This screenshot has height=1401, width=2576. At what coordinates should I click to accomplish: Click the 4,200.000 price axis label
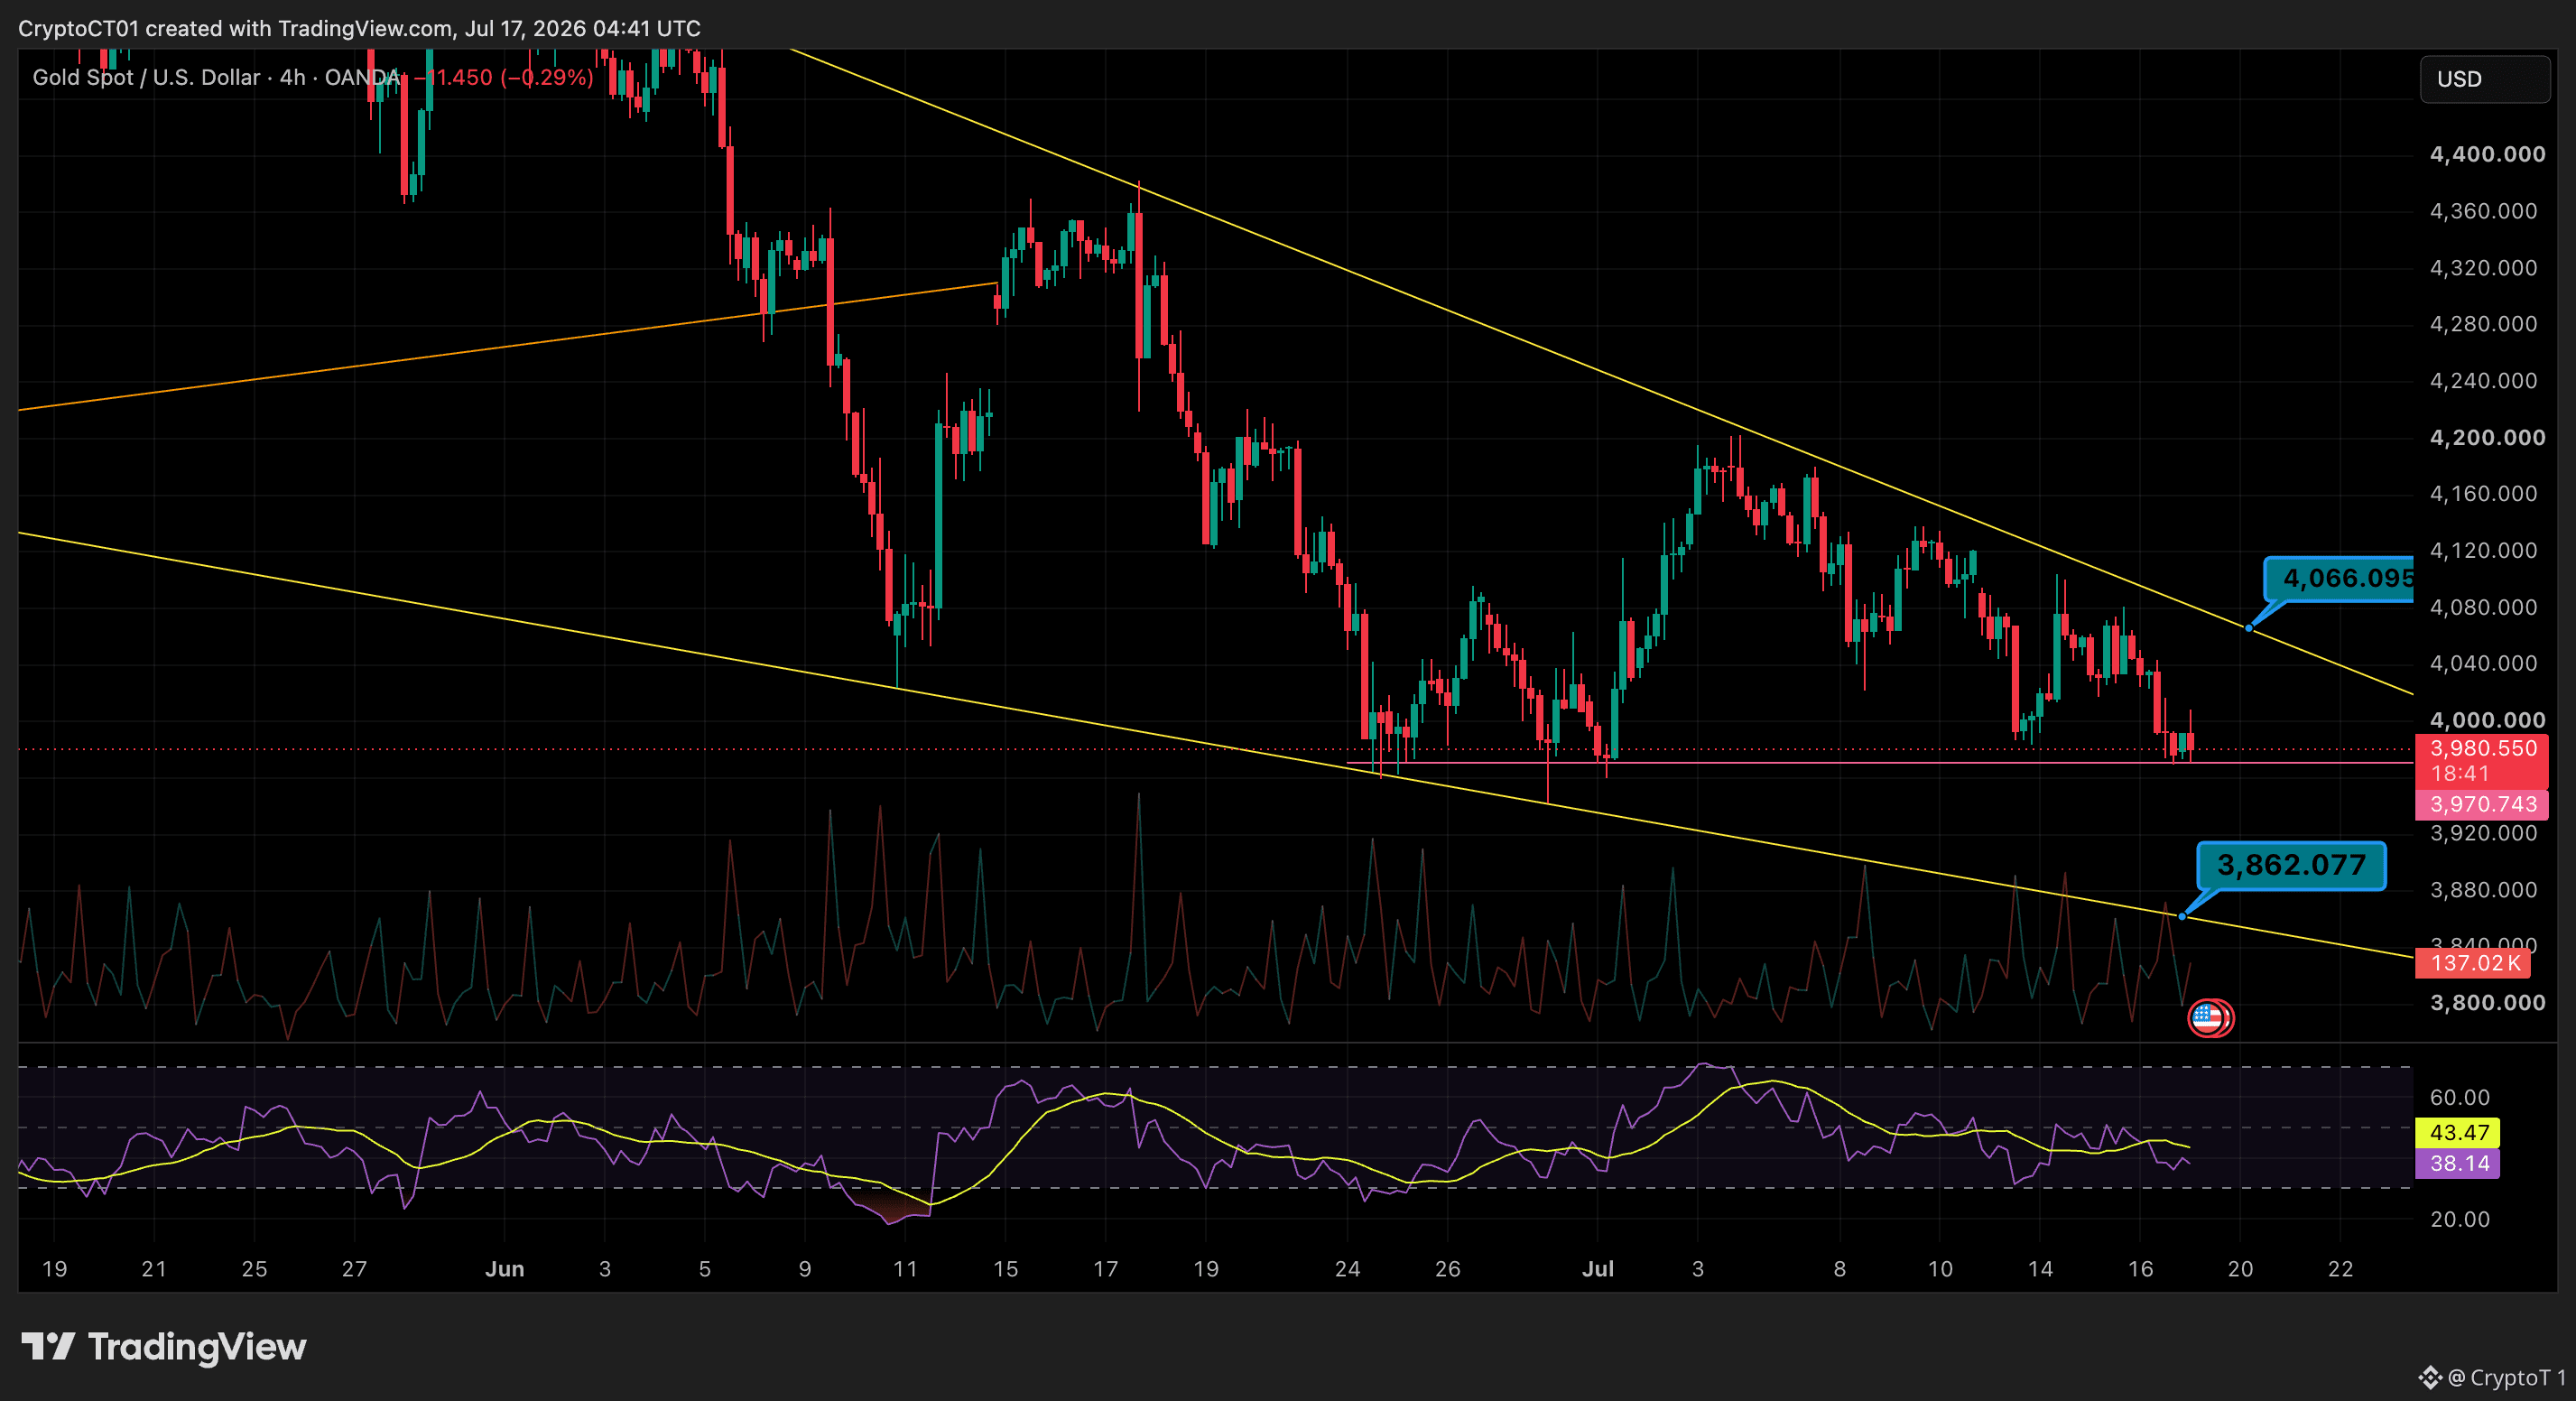2487,437
